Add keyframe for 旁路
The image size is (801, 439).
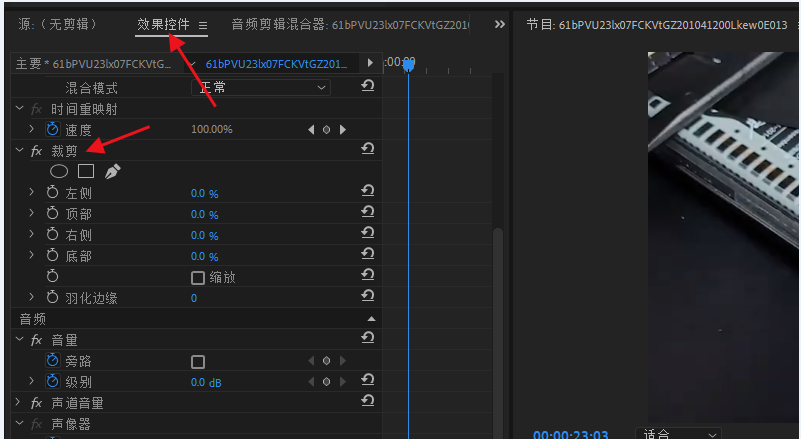326,361
